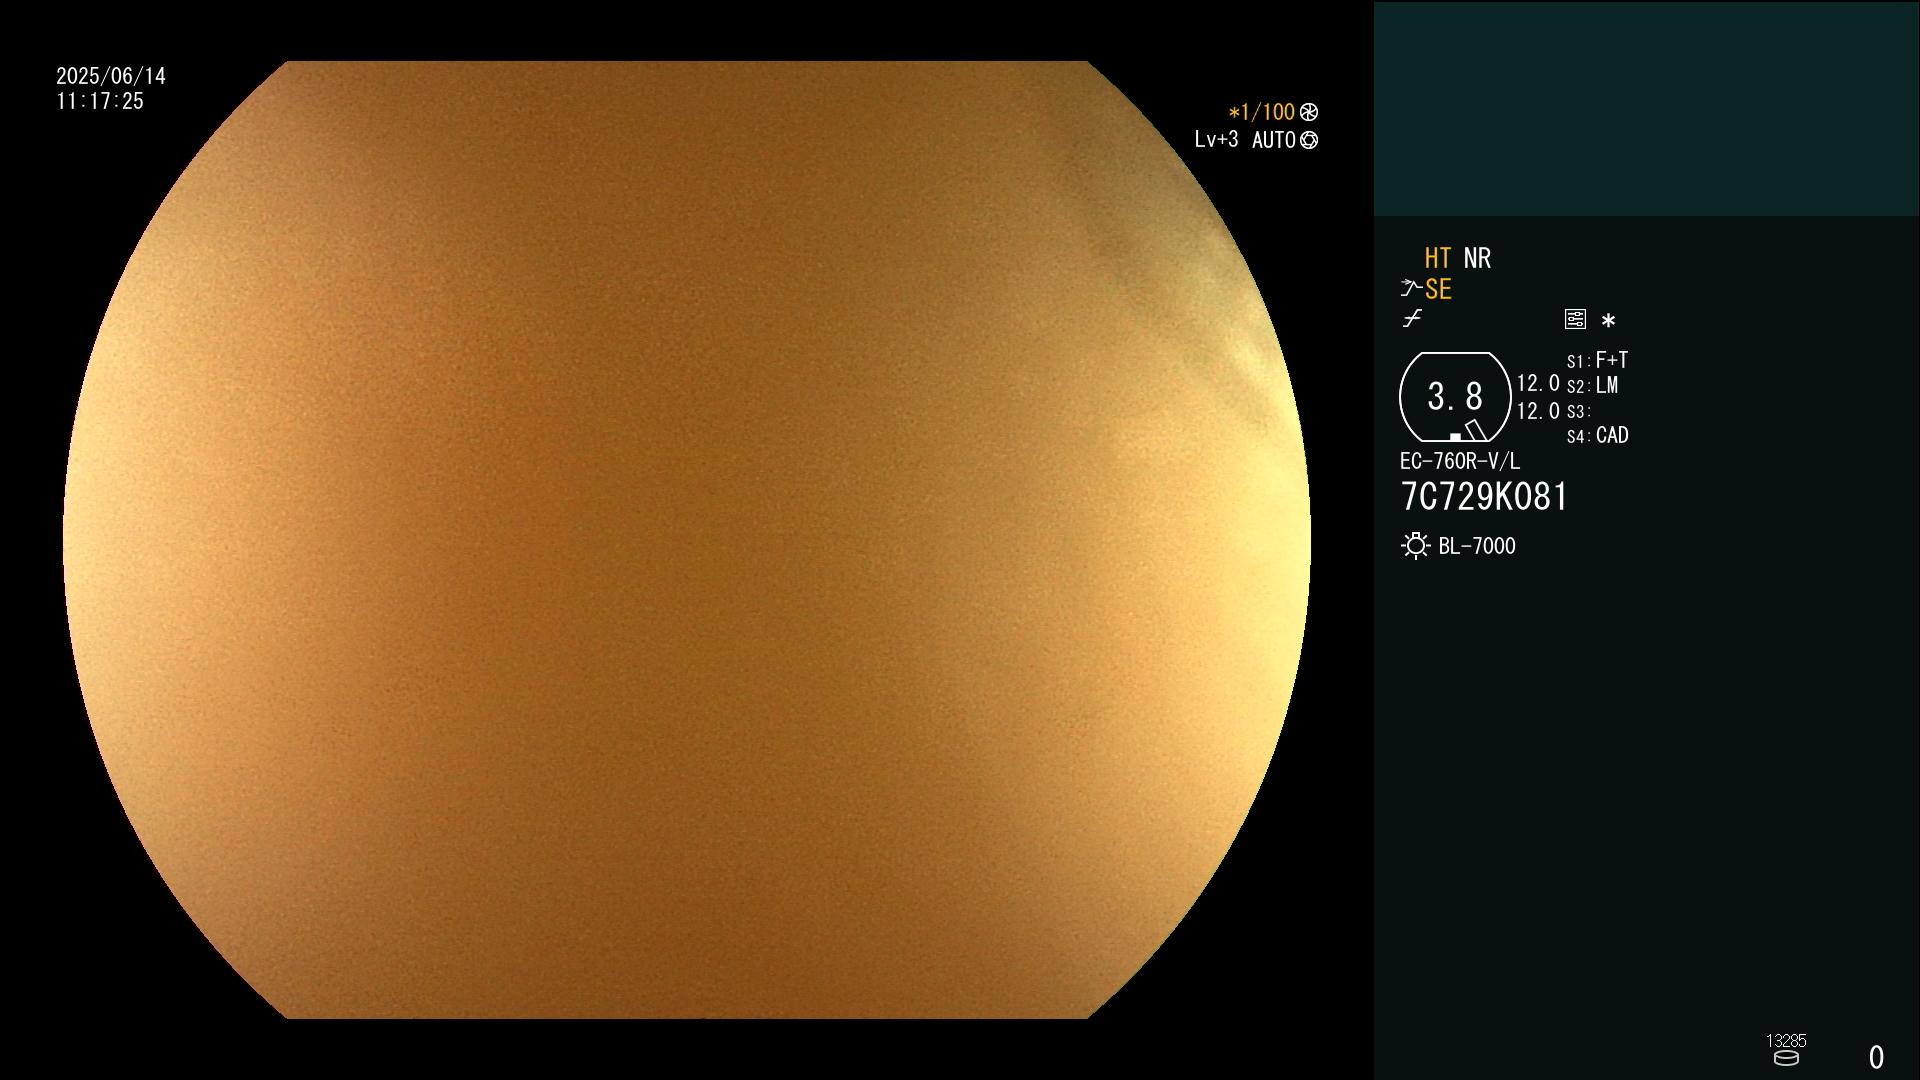The height and width of the screenshot is (1080, 1920).
Task: Click the light source lamp icon
Action: 1415,546
